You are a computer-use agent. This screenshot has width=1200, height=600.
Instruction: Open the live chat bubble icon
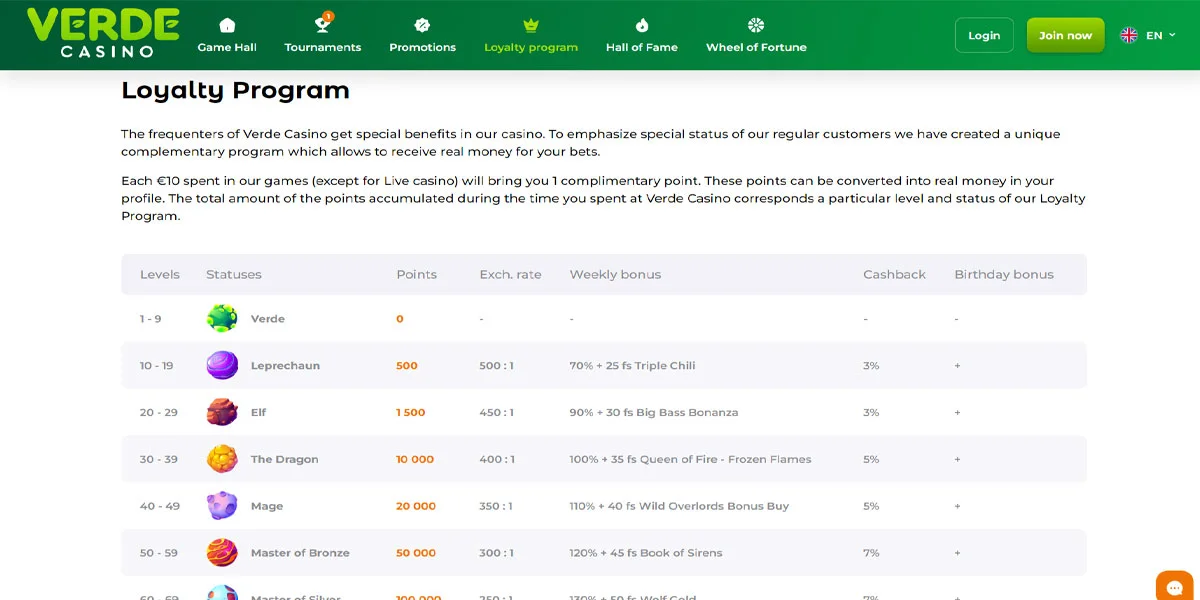(x=1174, y=587)
